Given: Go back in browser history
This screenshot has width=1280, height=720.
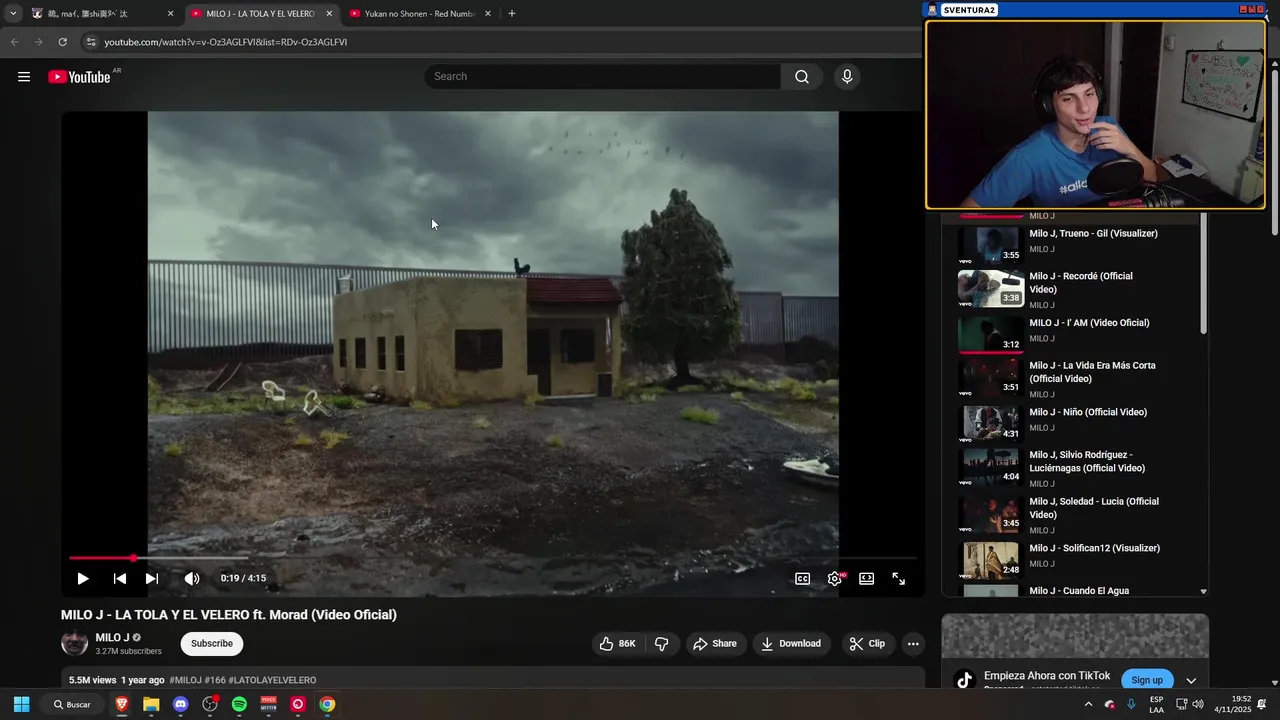Looking at the screenshot, I should pyautogui.click(x=15, y=42).
